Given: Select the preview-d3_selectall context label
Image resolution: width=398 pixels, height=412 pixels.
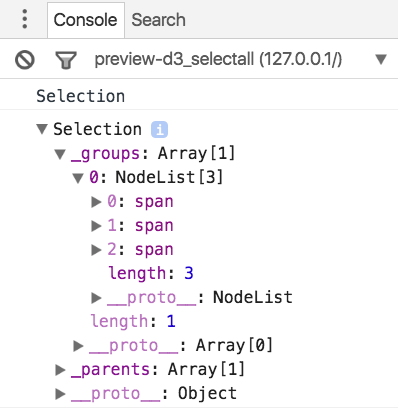Looking at the screenshot, I should 218,60.
